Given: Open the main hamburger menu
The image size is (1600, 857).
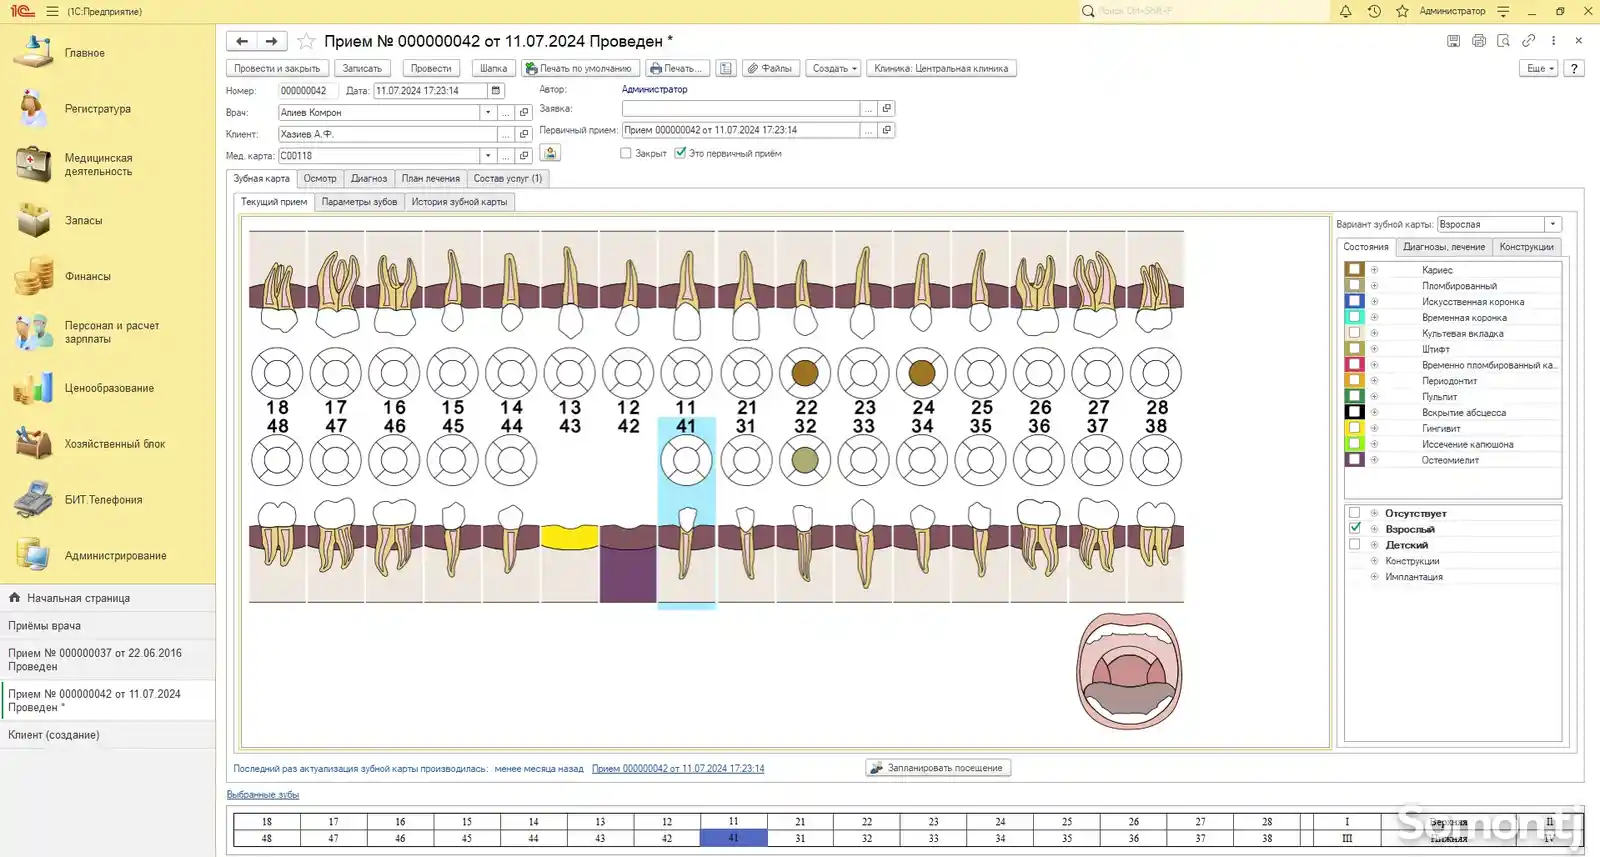Looking at the screenshot, I should pyautogui.click(x=52, y=11).
